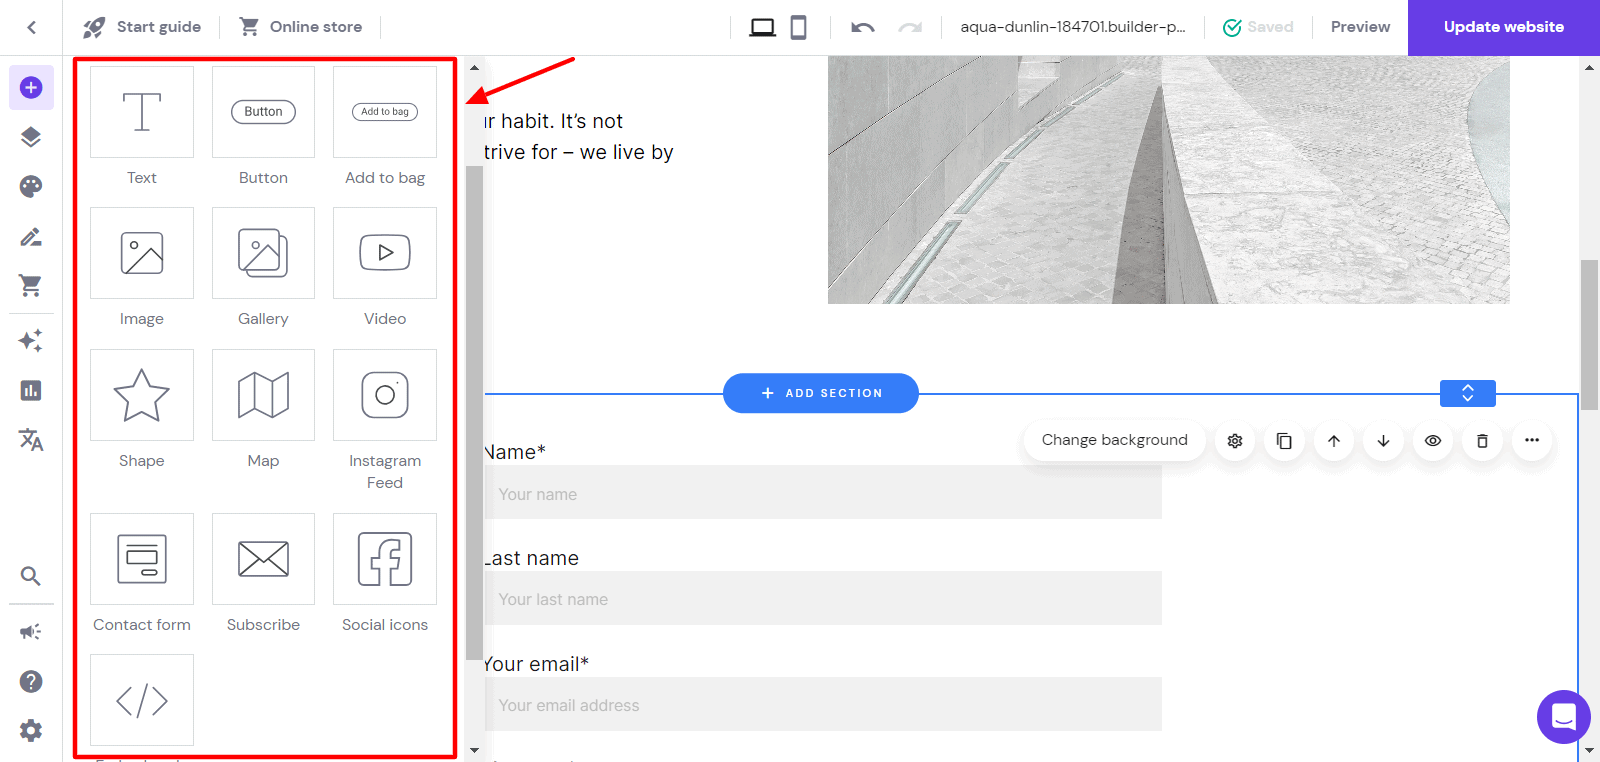
Task: Open the website styles palette
Action: click(31, 187)
